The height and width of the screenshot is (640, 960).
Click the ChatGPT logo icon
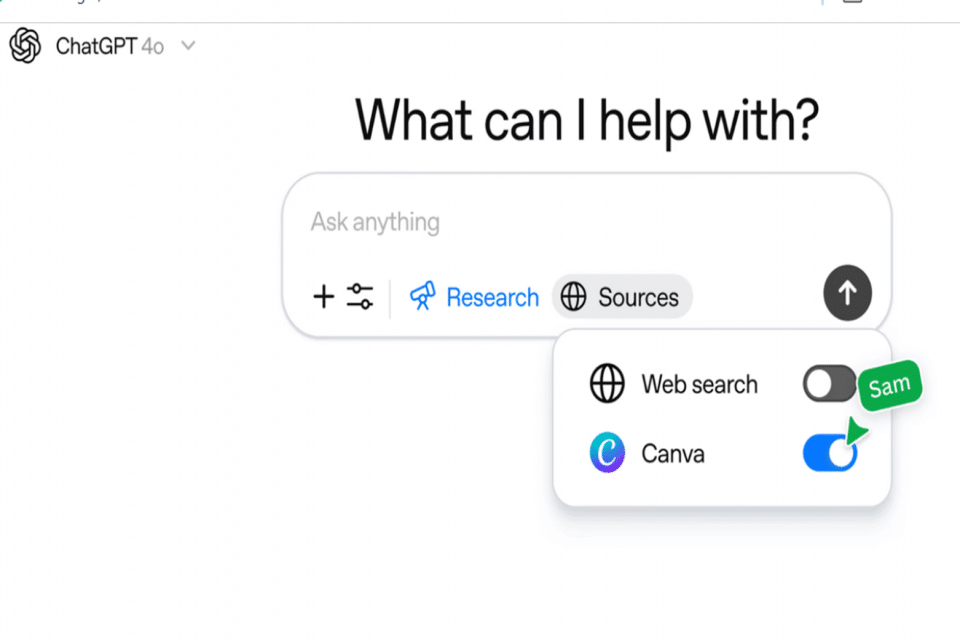tap(25, 46)
